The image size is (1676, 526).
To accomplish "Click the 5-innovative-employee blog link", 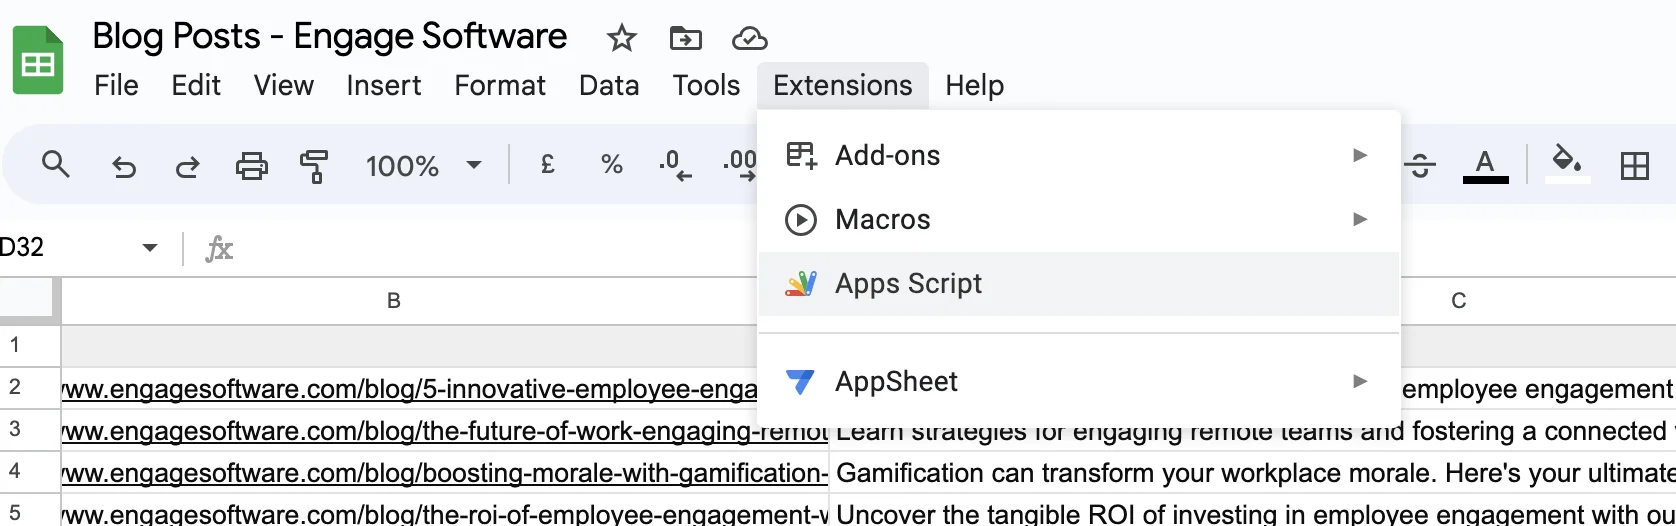I will (x=409, y=389).
